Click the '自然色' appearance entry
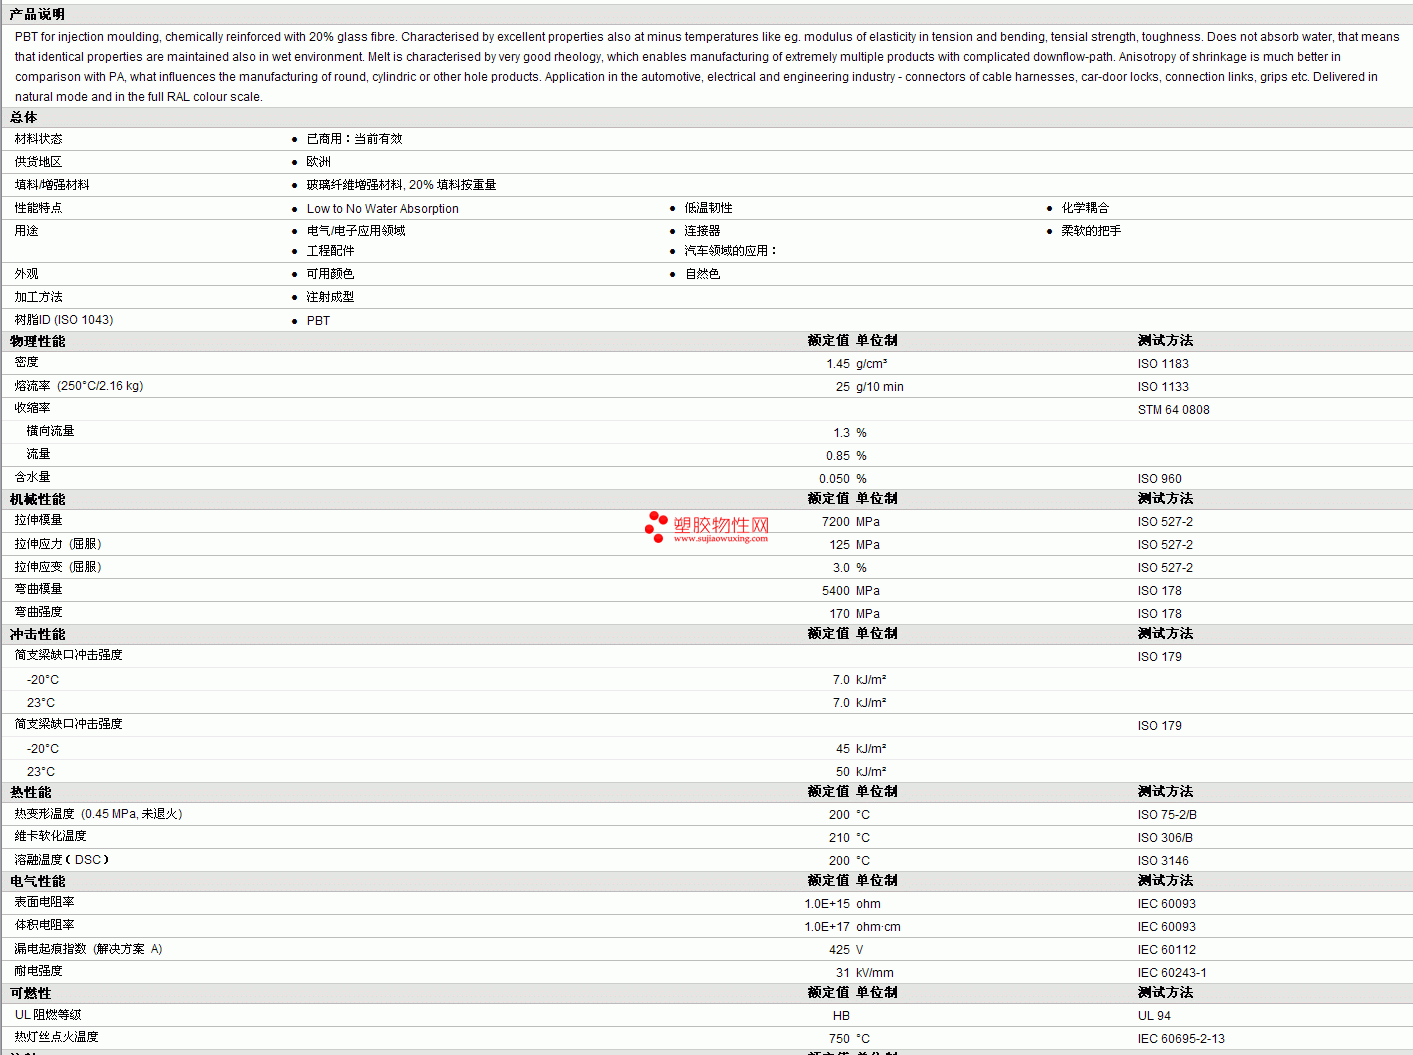This screenshot has width=1413, height=1055. click(702, 274)
